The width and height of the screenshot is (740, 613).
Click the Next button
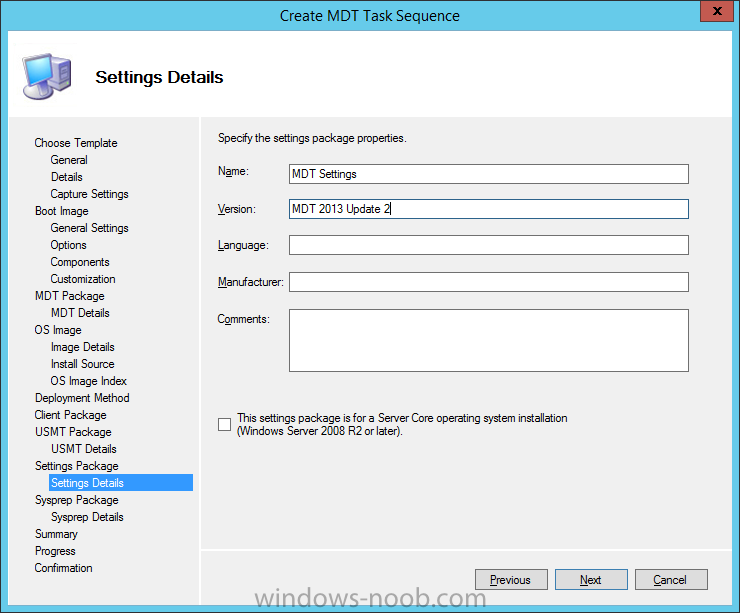(x=591, y=579)
